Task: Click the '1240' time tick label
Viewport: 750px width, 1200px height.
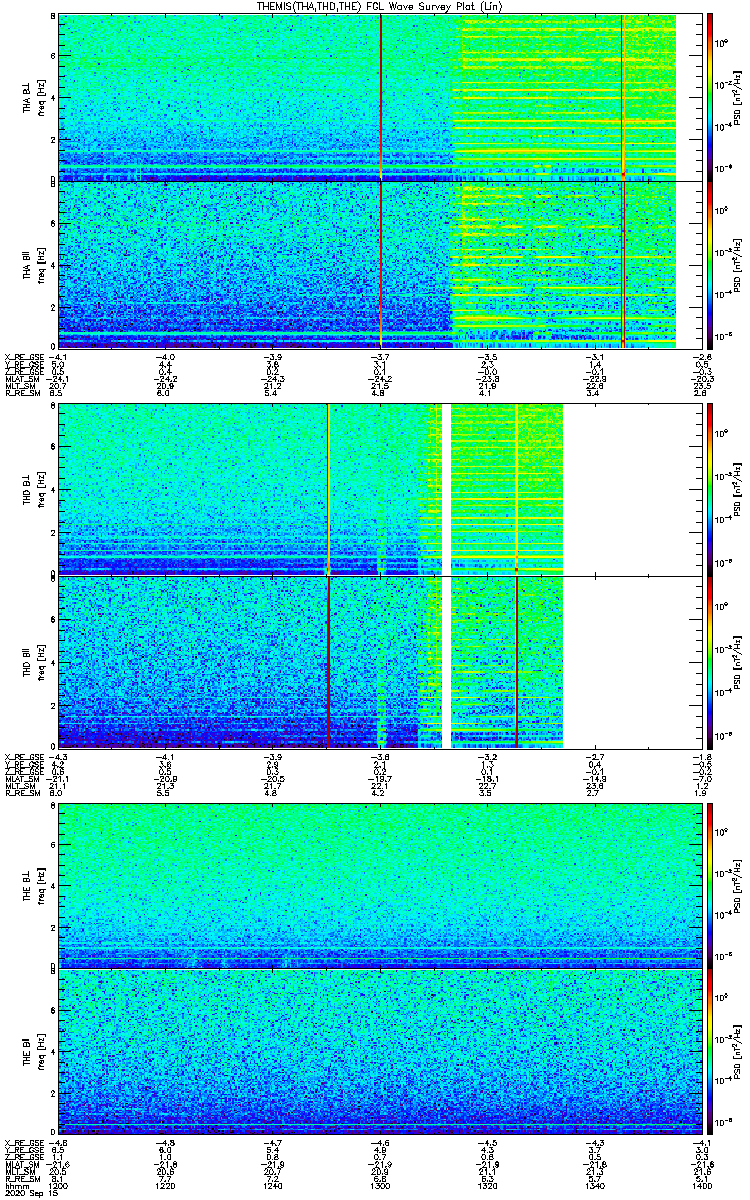Action: (273, 1185)
